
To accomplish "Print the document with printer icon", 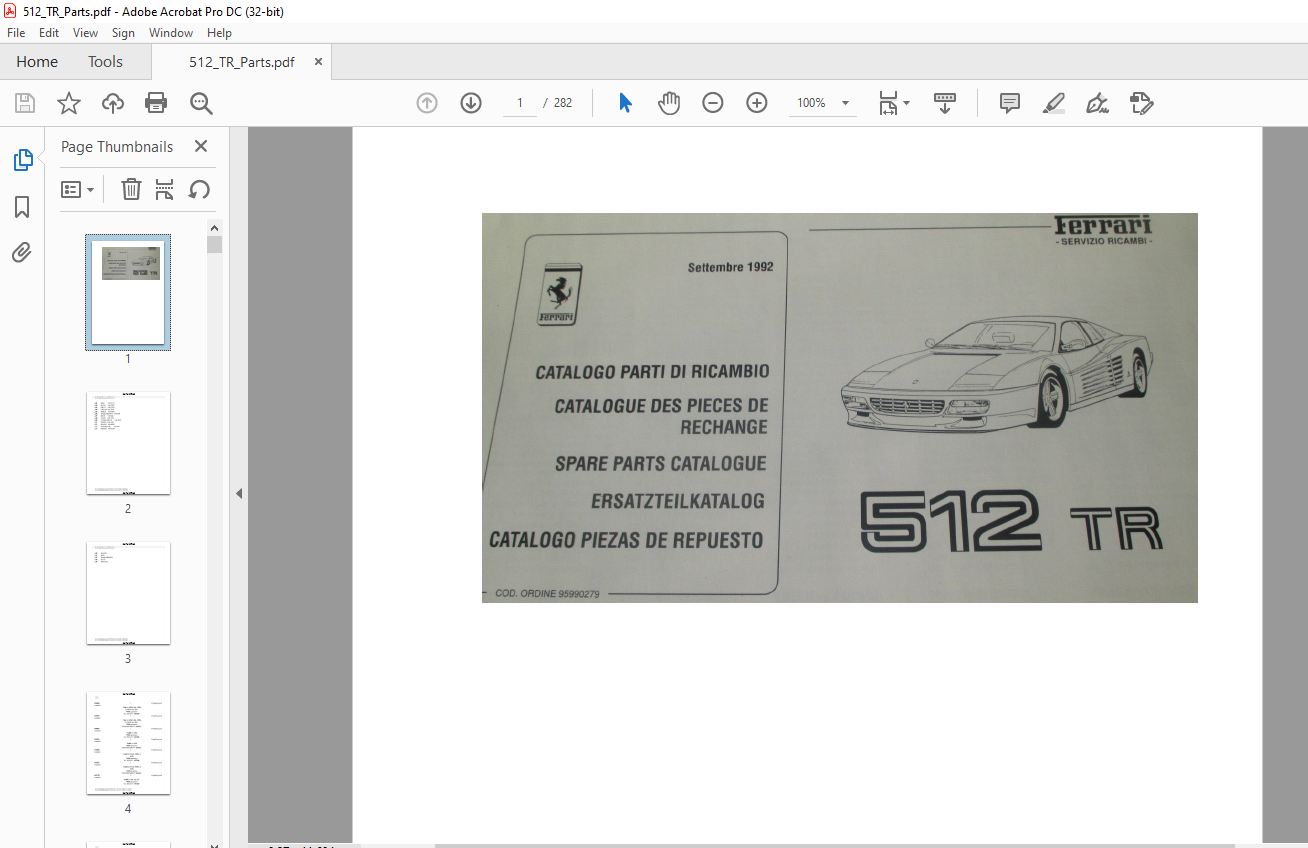I will pos(156,103).
